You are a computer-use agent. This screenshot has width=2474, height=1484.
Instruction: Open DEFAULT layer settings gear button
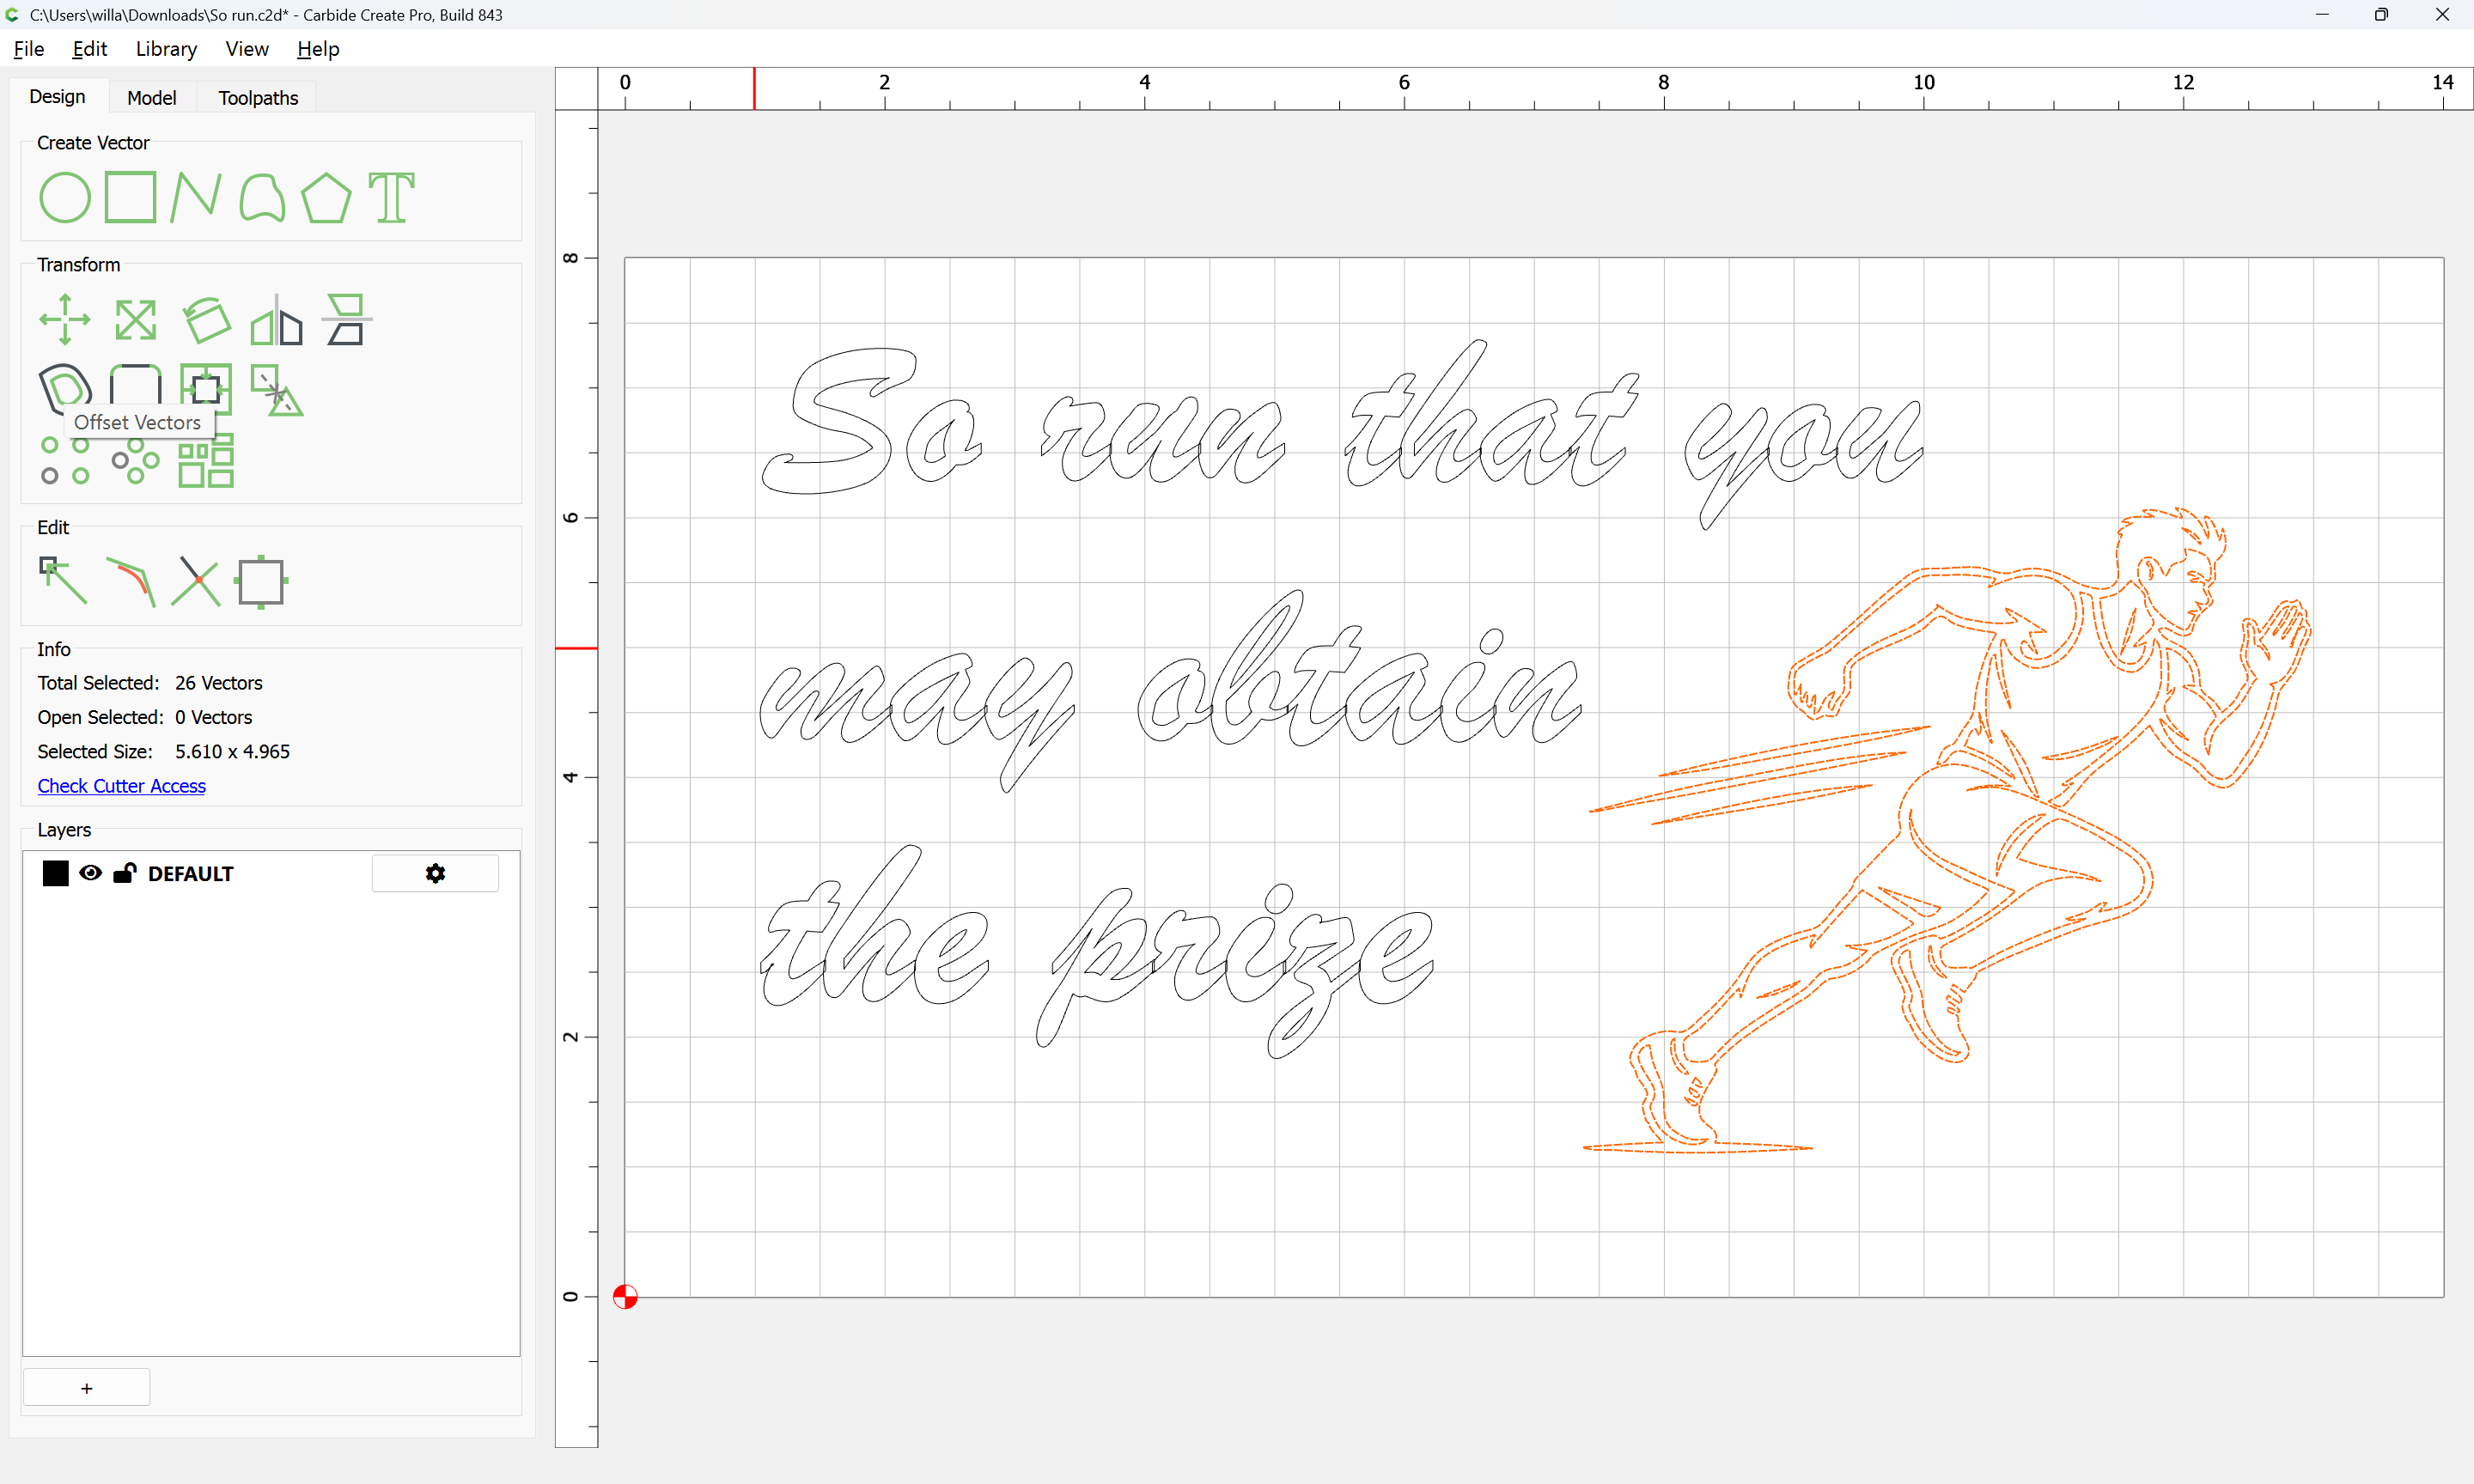(435, 873)
